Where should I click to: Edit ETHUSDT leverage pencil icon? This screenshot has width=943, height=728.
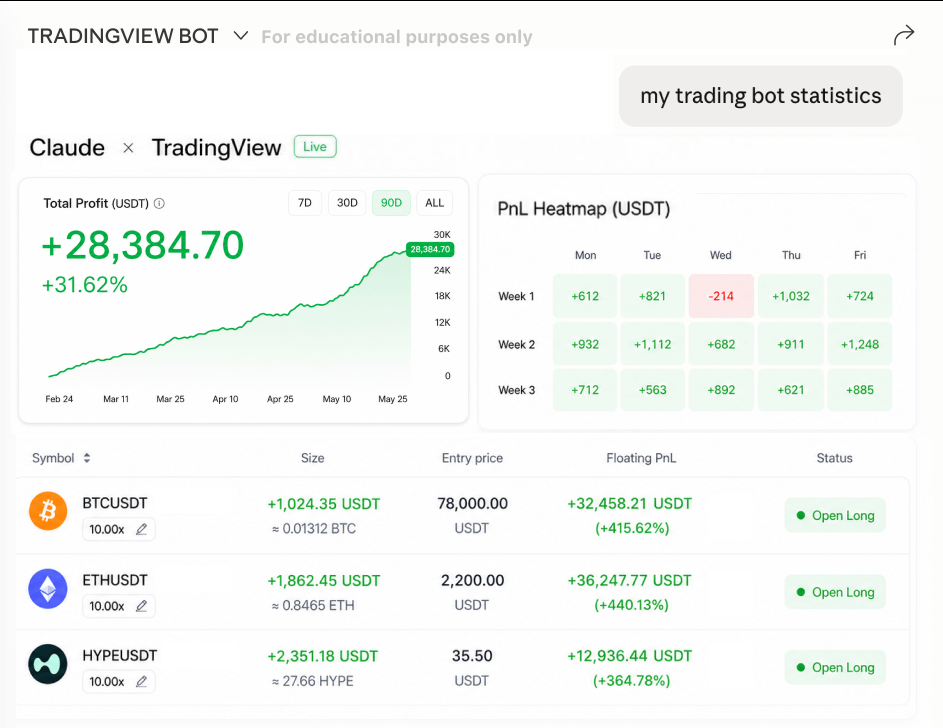[141, 606]
